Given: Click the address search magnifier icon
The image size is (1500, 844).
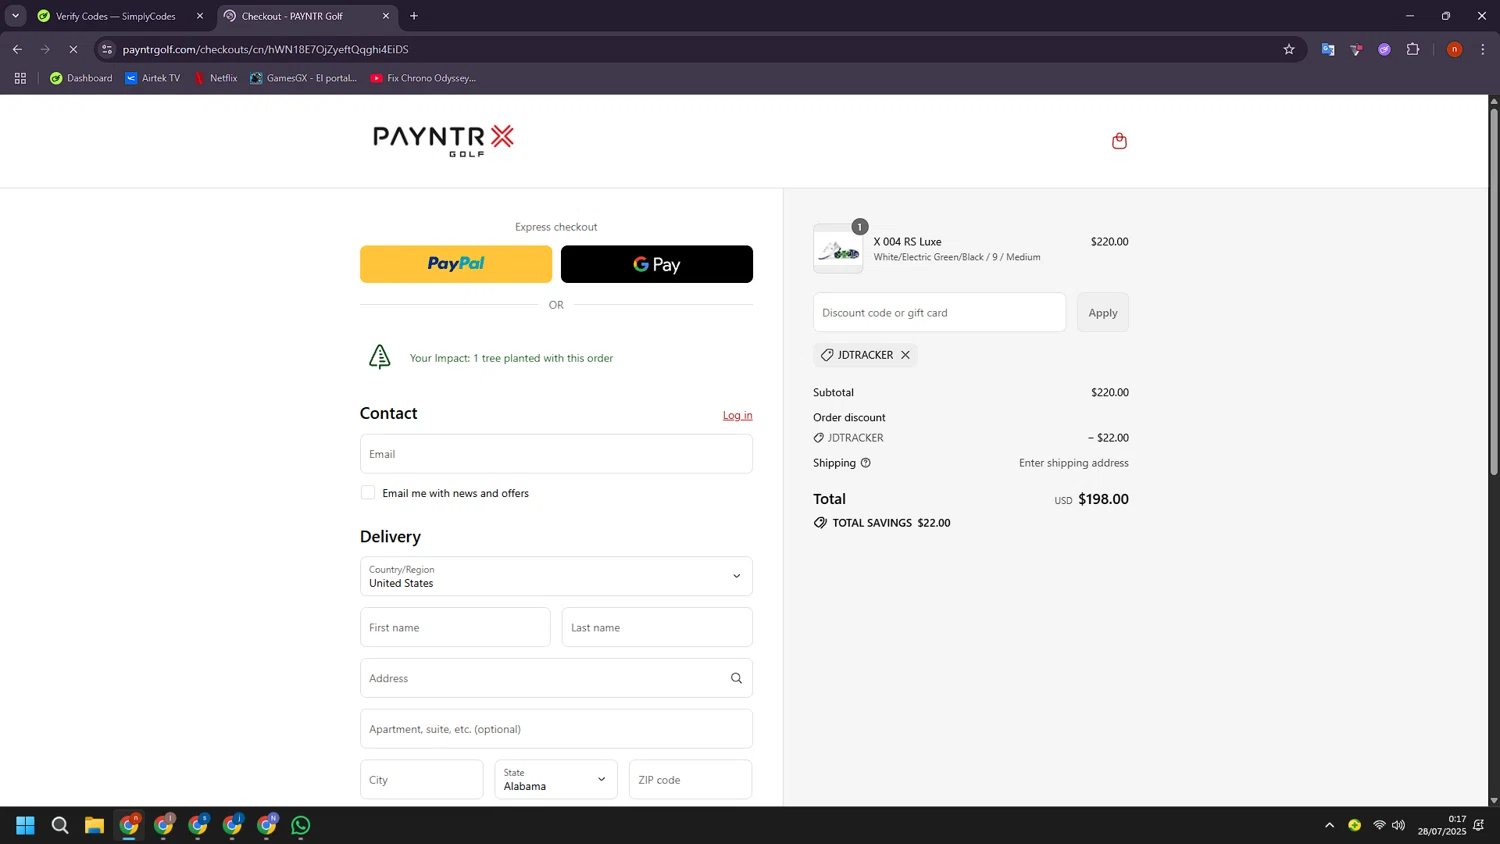Looking at the screenshot, I should pyautogui.click(x=736, y=678).
